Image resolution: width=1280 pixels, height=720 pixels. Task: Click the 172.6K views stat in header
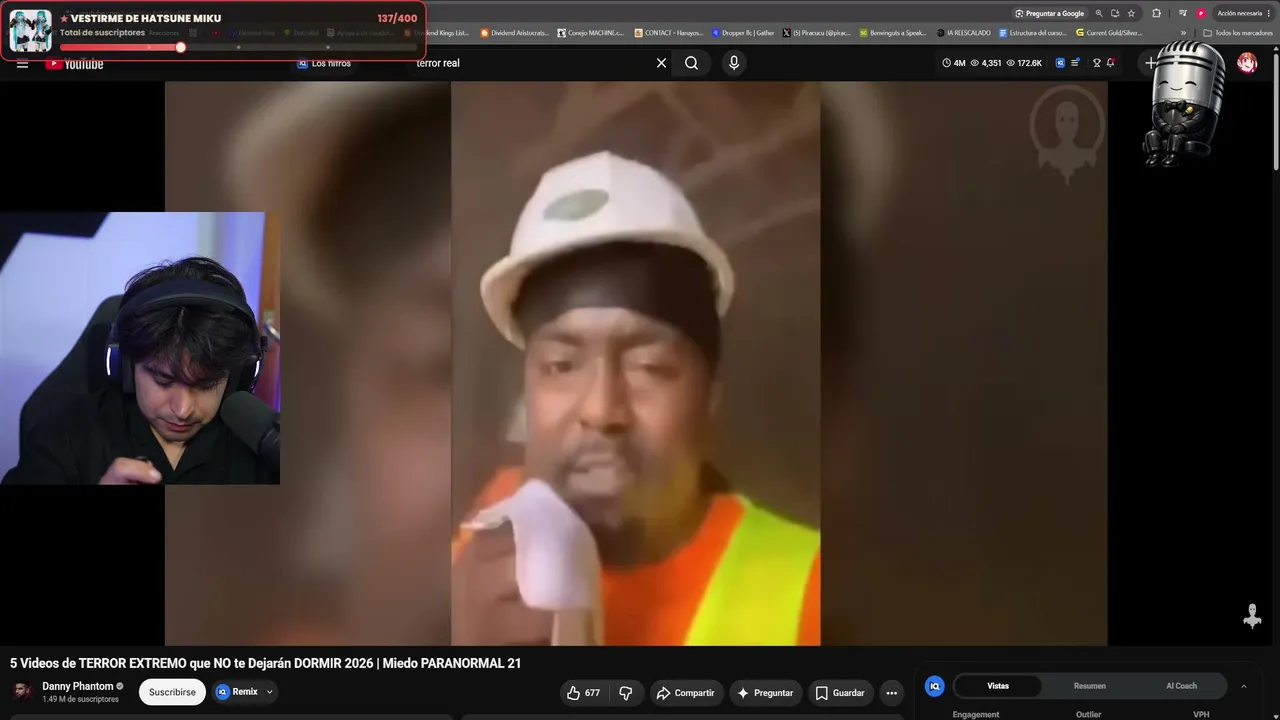click(x=1023, y=63)
